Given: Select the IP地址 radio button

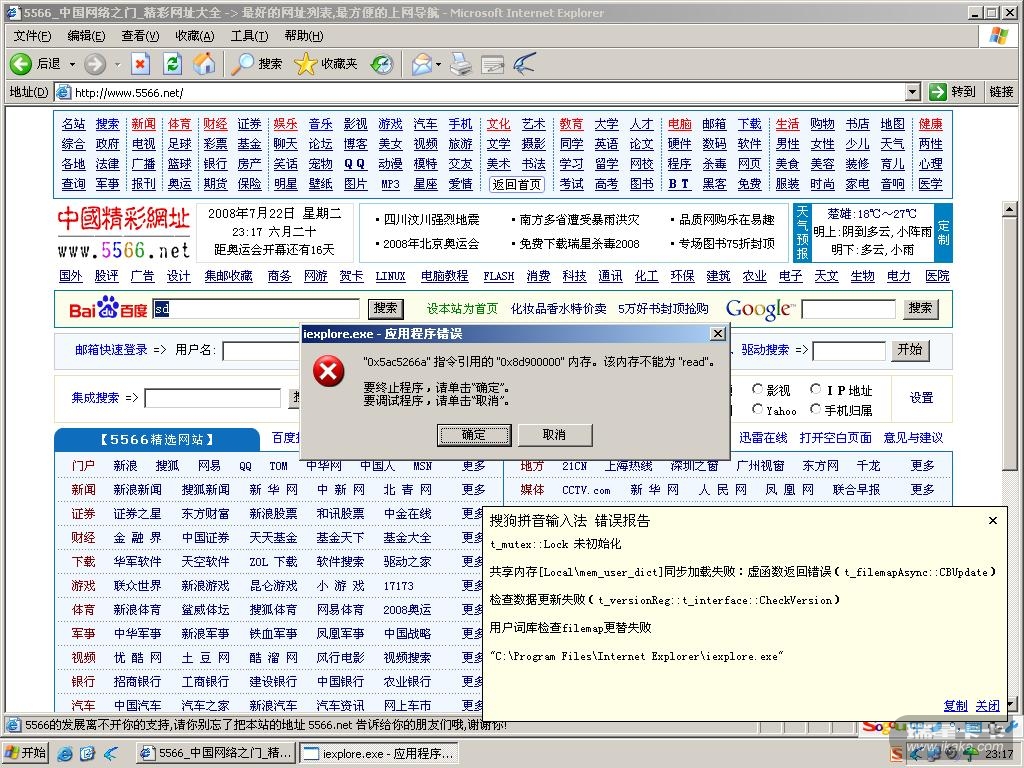Looking at the screenshot, I should (x=816, y=389).
